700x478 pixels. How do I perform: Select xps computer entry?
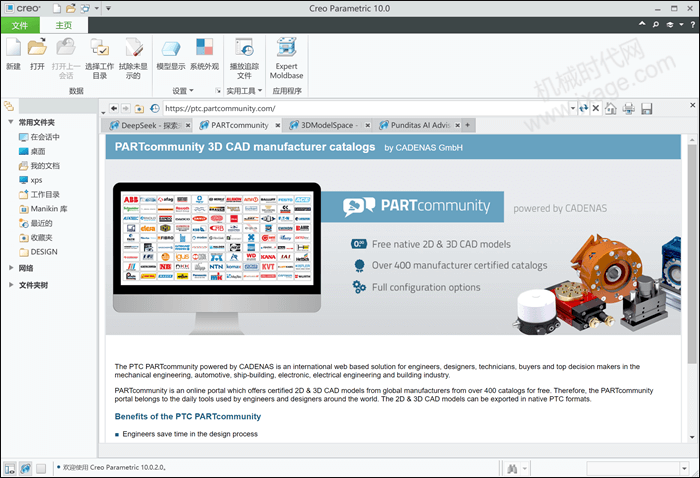31,180
